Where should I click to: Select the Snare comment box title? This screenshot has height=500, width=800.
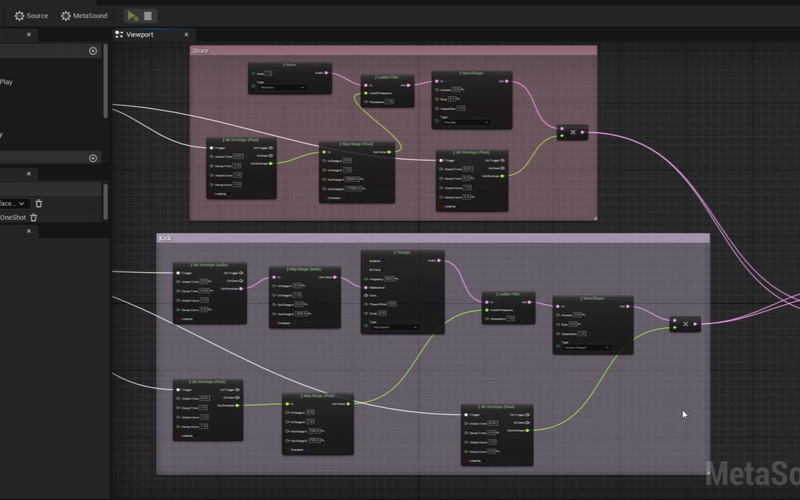coord(201,50)
